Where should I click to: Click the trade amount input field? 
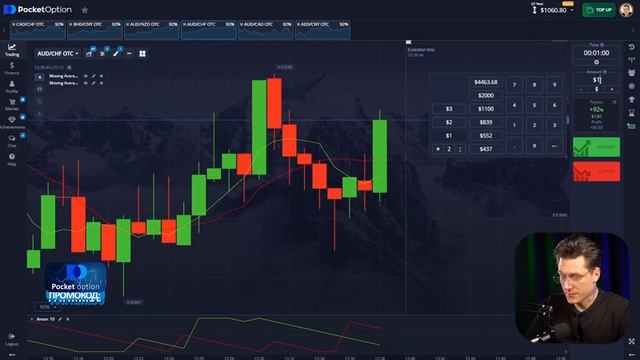click(596, 80)
